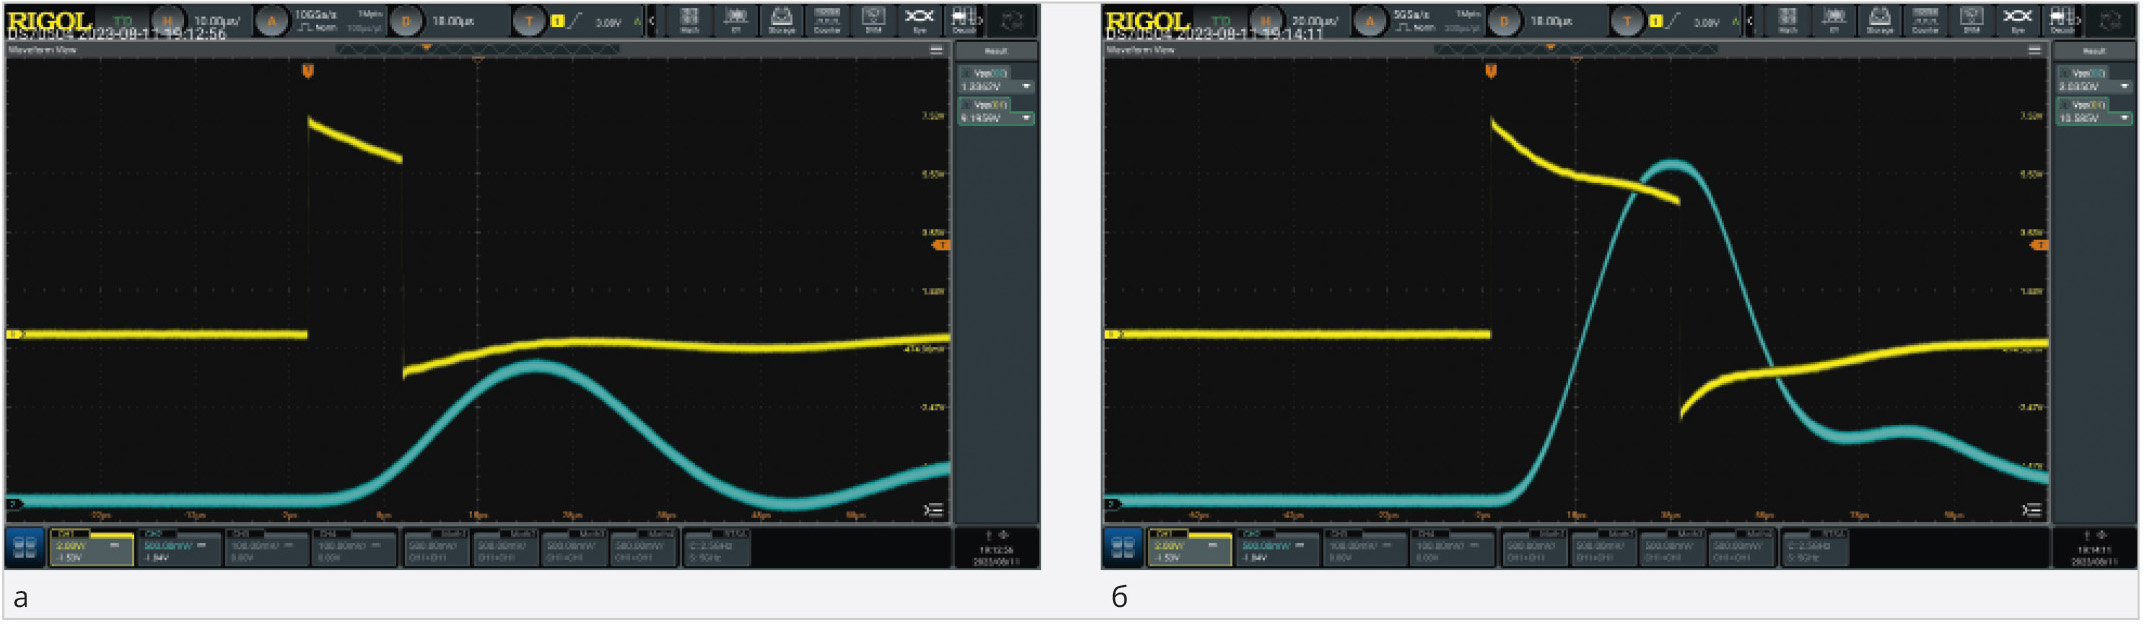Click 5GSa/s sample rate in screenshot б
This screenshot has height=624, width=2143.
point(1411,15)
